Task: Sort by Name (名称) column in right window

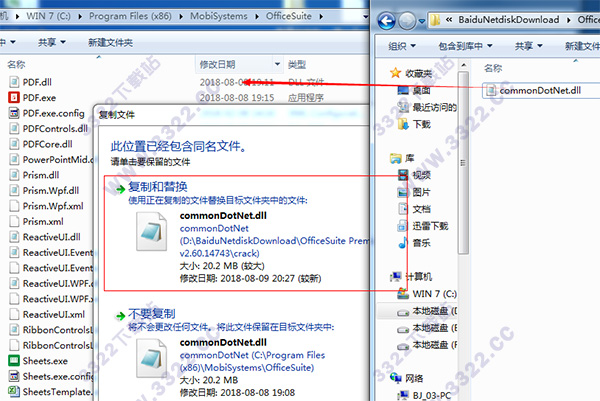Action: coord(493,68)
